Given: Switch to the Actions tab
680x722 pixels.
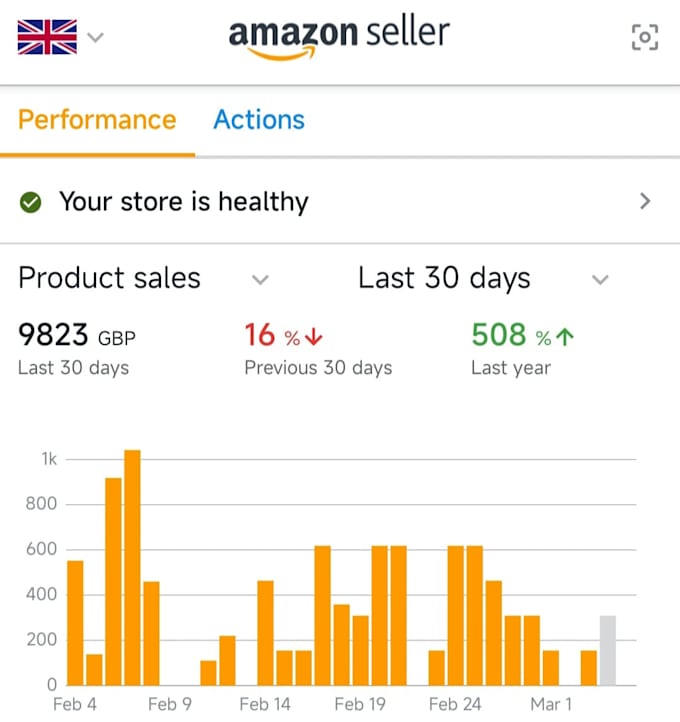Looking at the screenshot, I should click(259, 120).
